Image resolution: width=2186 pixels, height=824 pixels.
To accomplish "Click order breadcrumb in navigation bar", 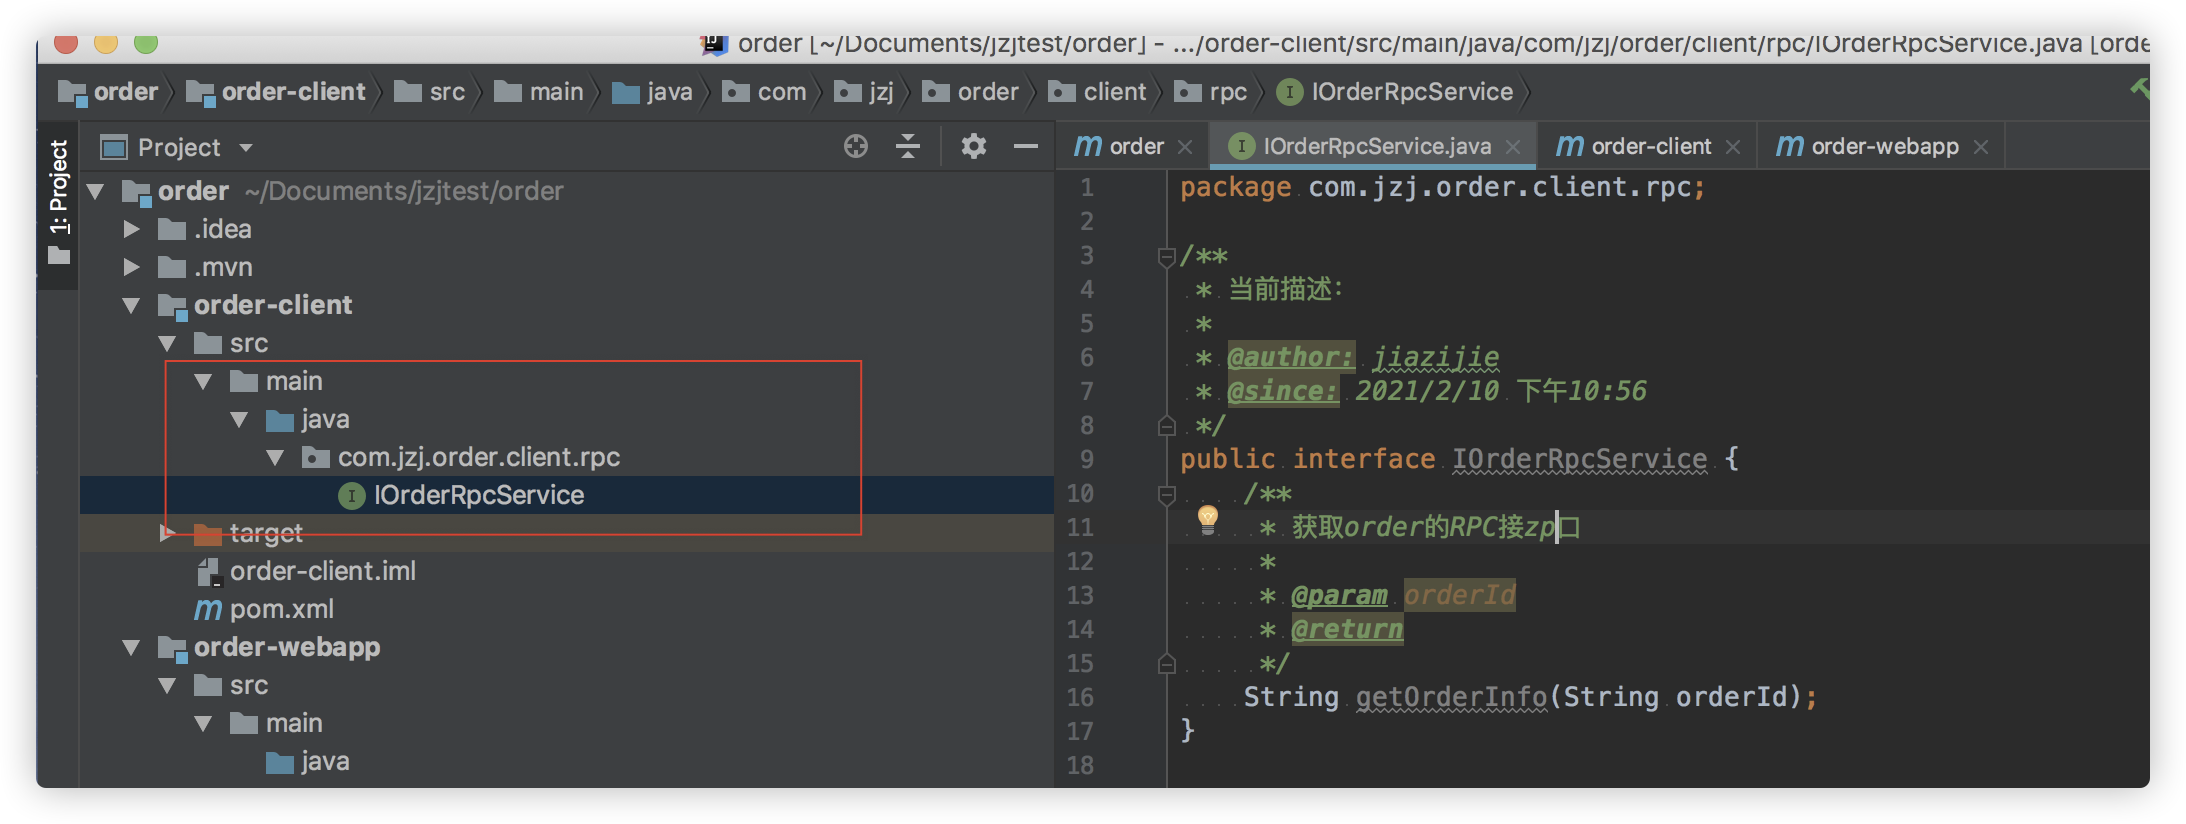I will [108, 92].
